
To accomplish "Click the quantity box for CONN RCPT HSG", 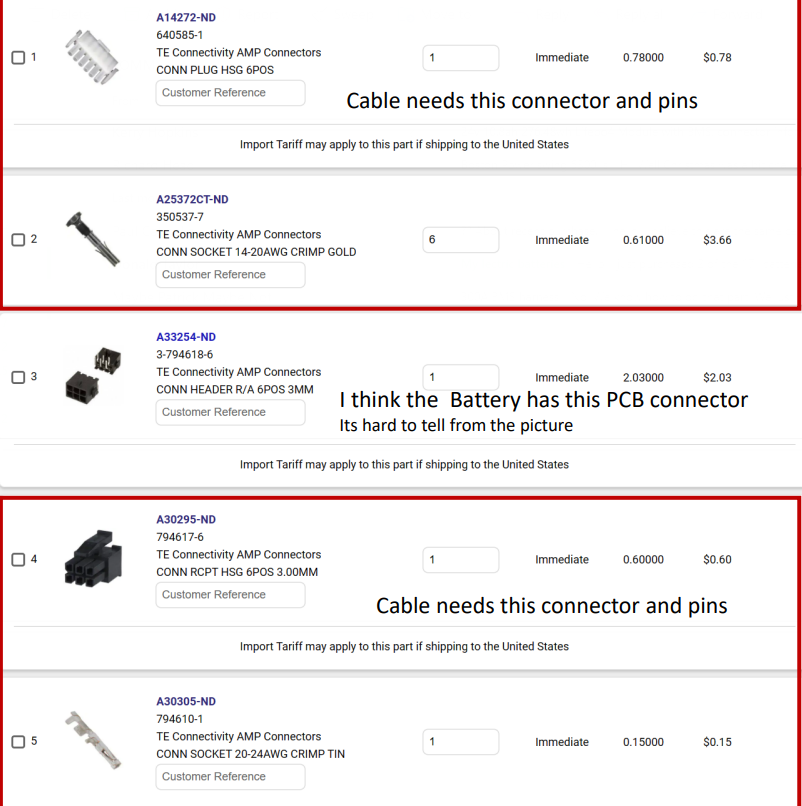I will coord(460,560).
